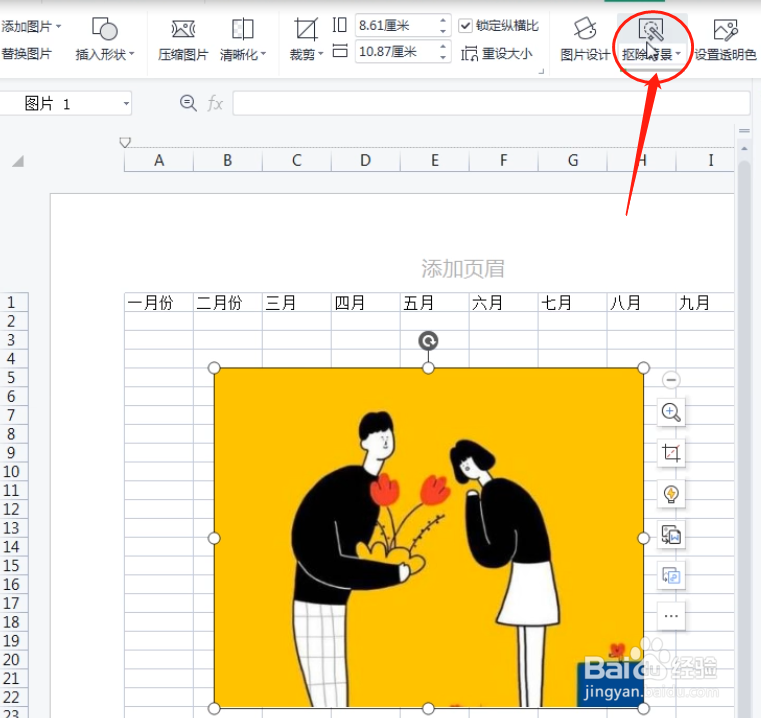Click the insert shape icon

pos(104,29)
